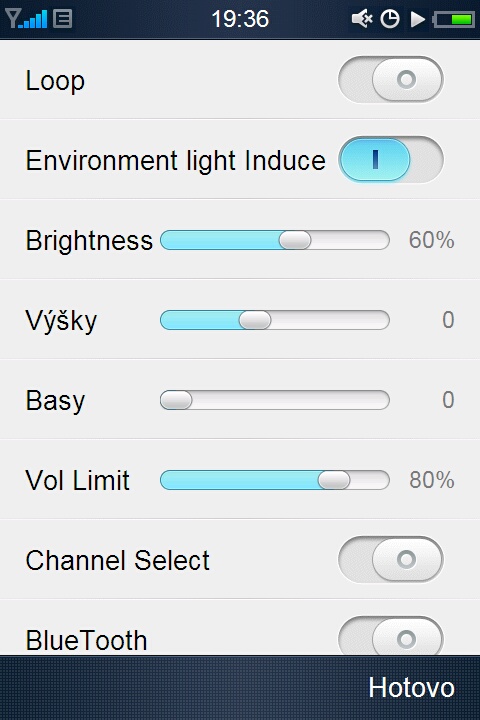Click the Basy slider handle
This screenshot has width=480, height=720.
176,400
